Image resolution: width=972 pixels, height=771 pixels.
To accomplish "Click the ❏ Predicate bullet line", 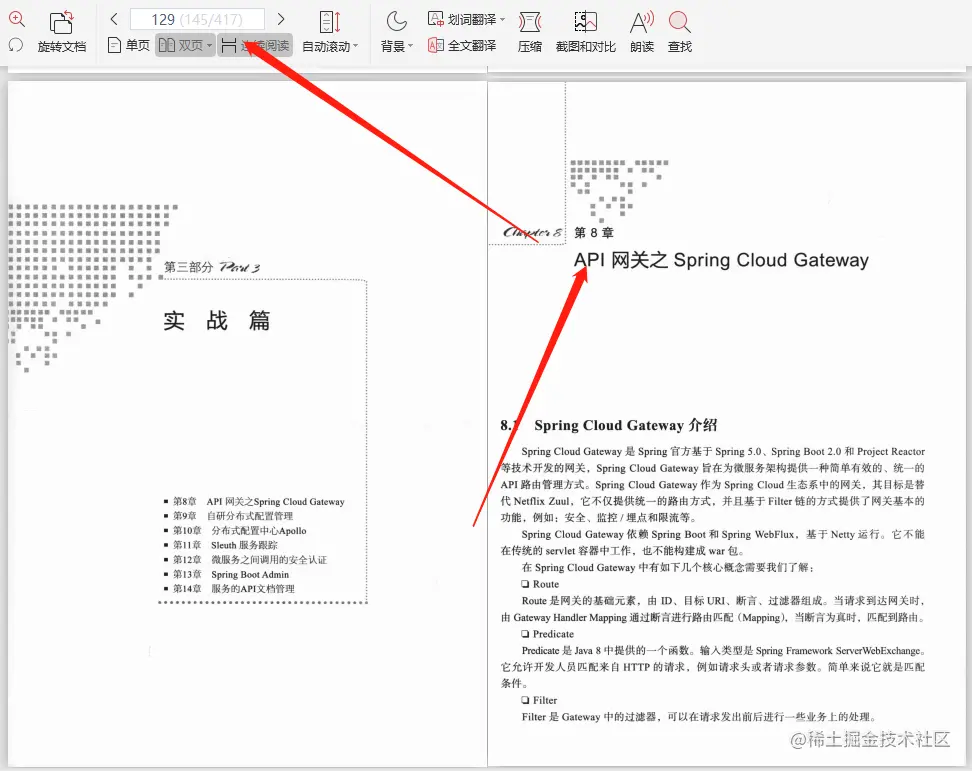I will 547,634.
